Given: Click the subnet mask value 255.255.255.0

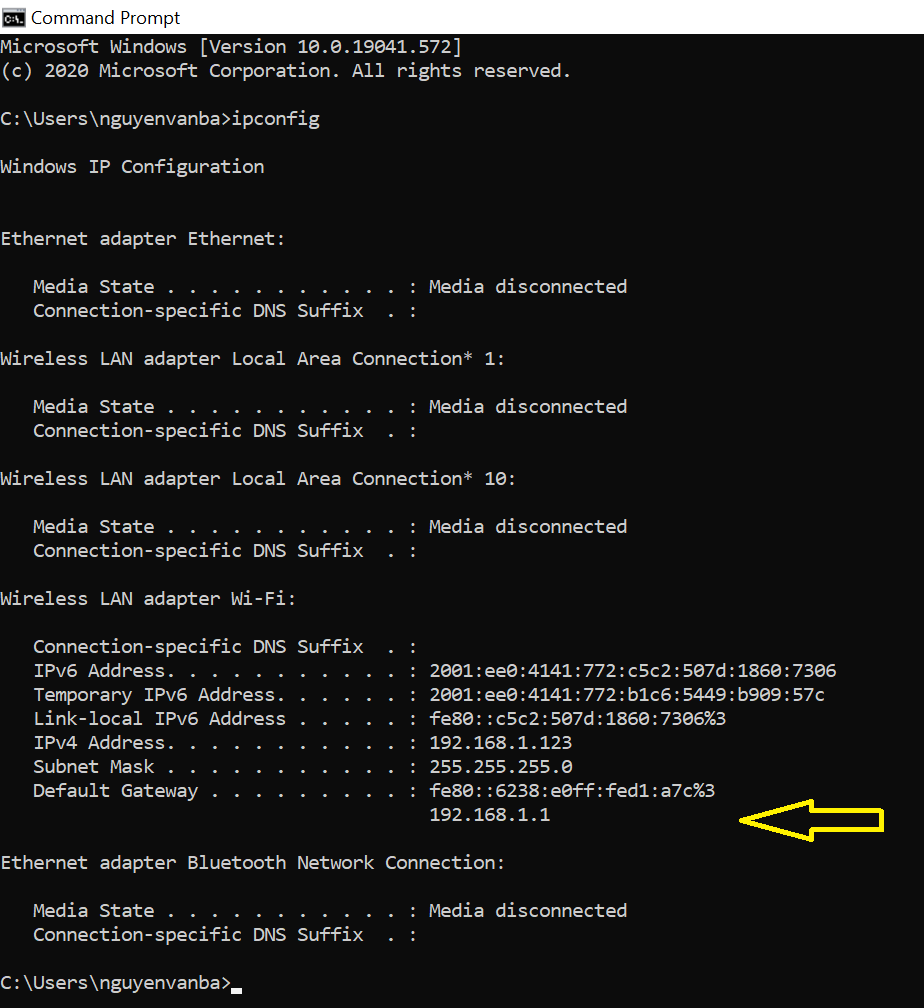Looking at the screenshot, I should (x=500, y=767).
